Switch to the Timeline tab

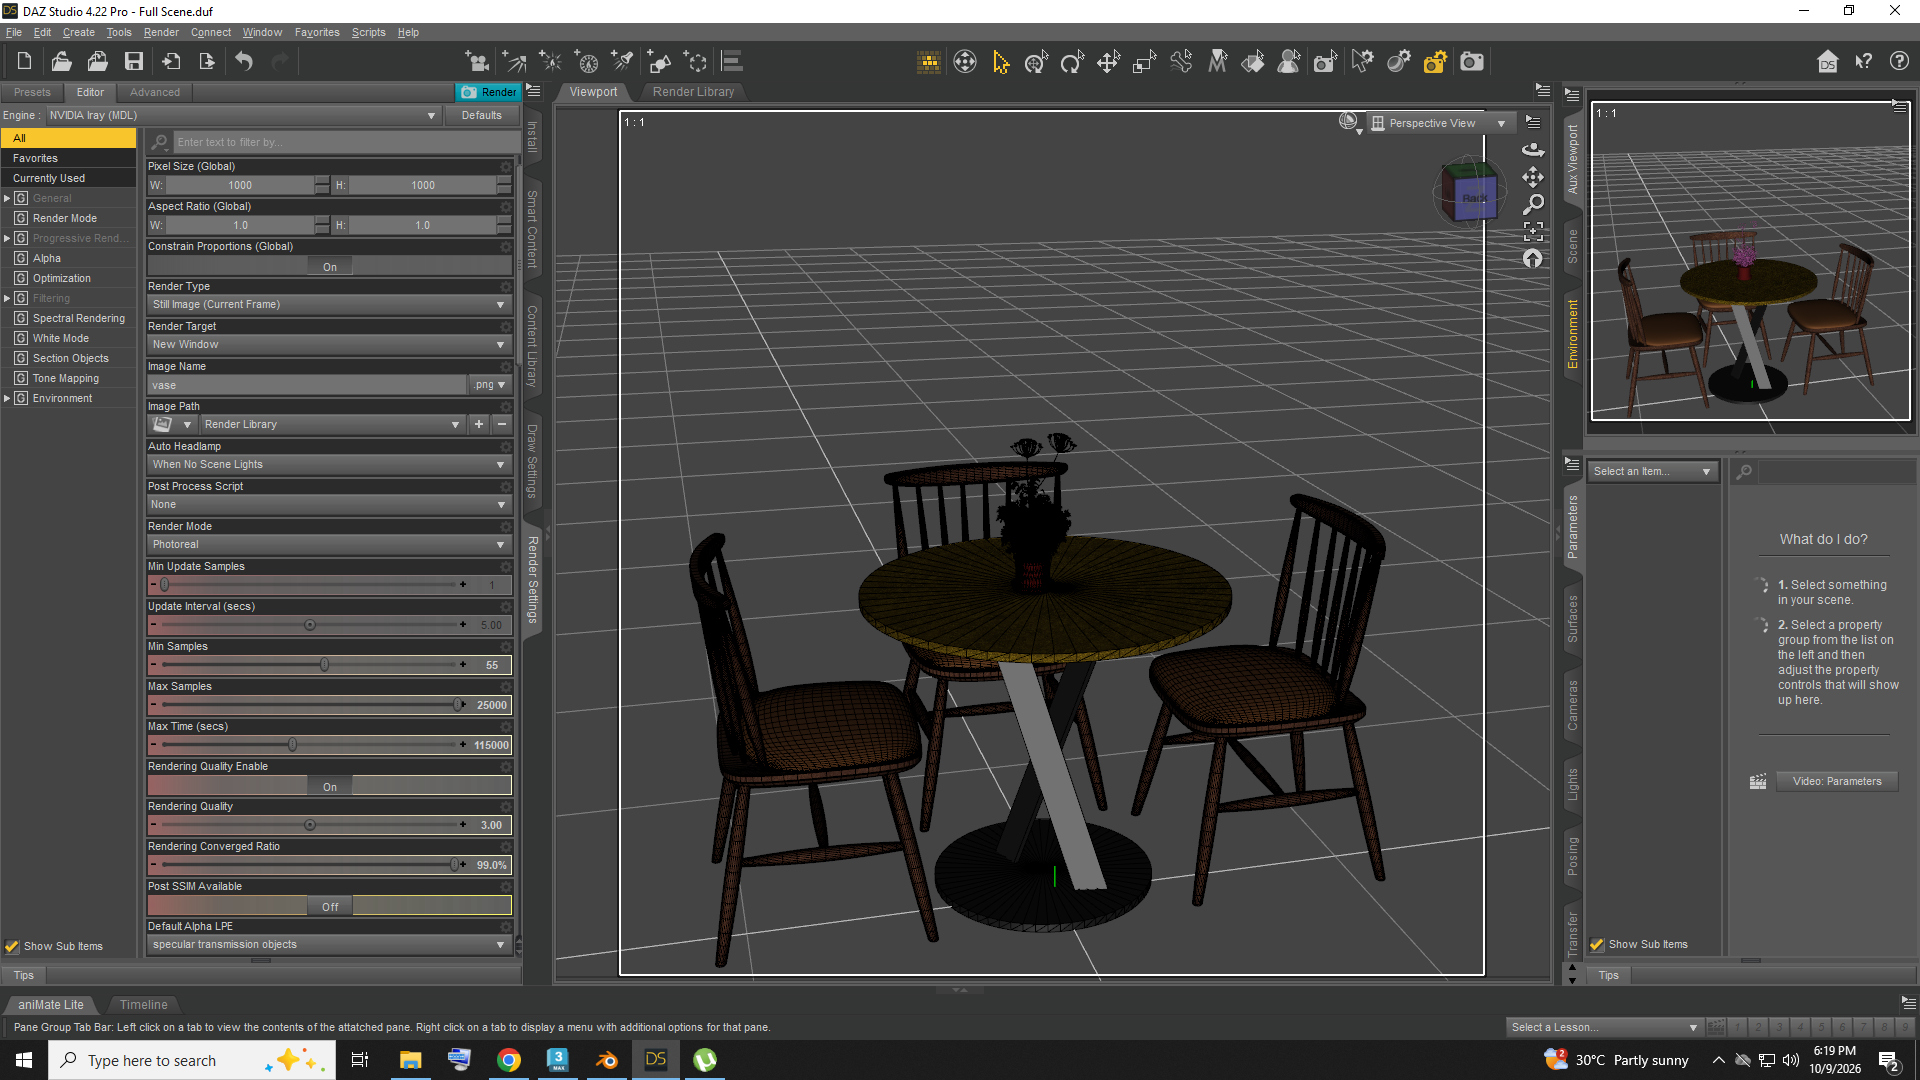click(x=143, y=1005)
